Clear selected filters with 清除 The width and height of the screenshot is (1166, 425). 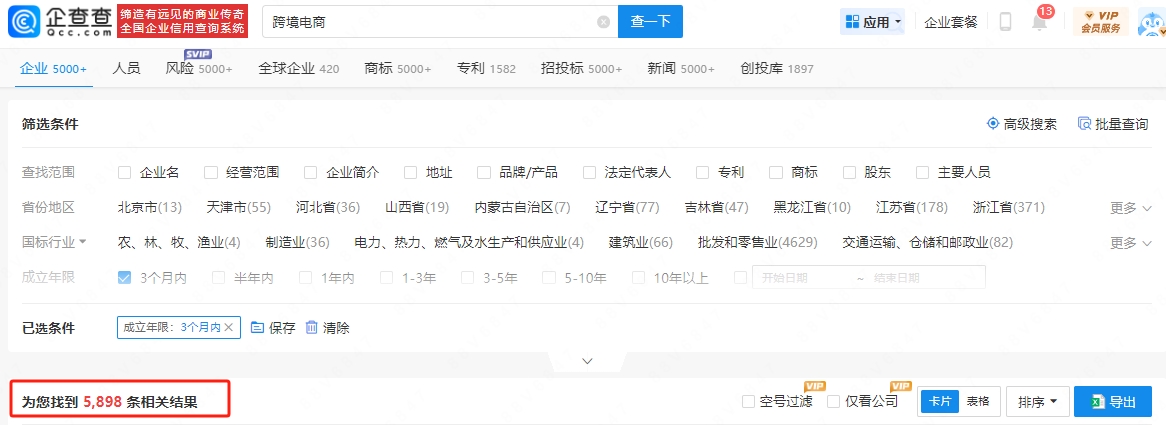pyautogui.click(x=327, y=328)
